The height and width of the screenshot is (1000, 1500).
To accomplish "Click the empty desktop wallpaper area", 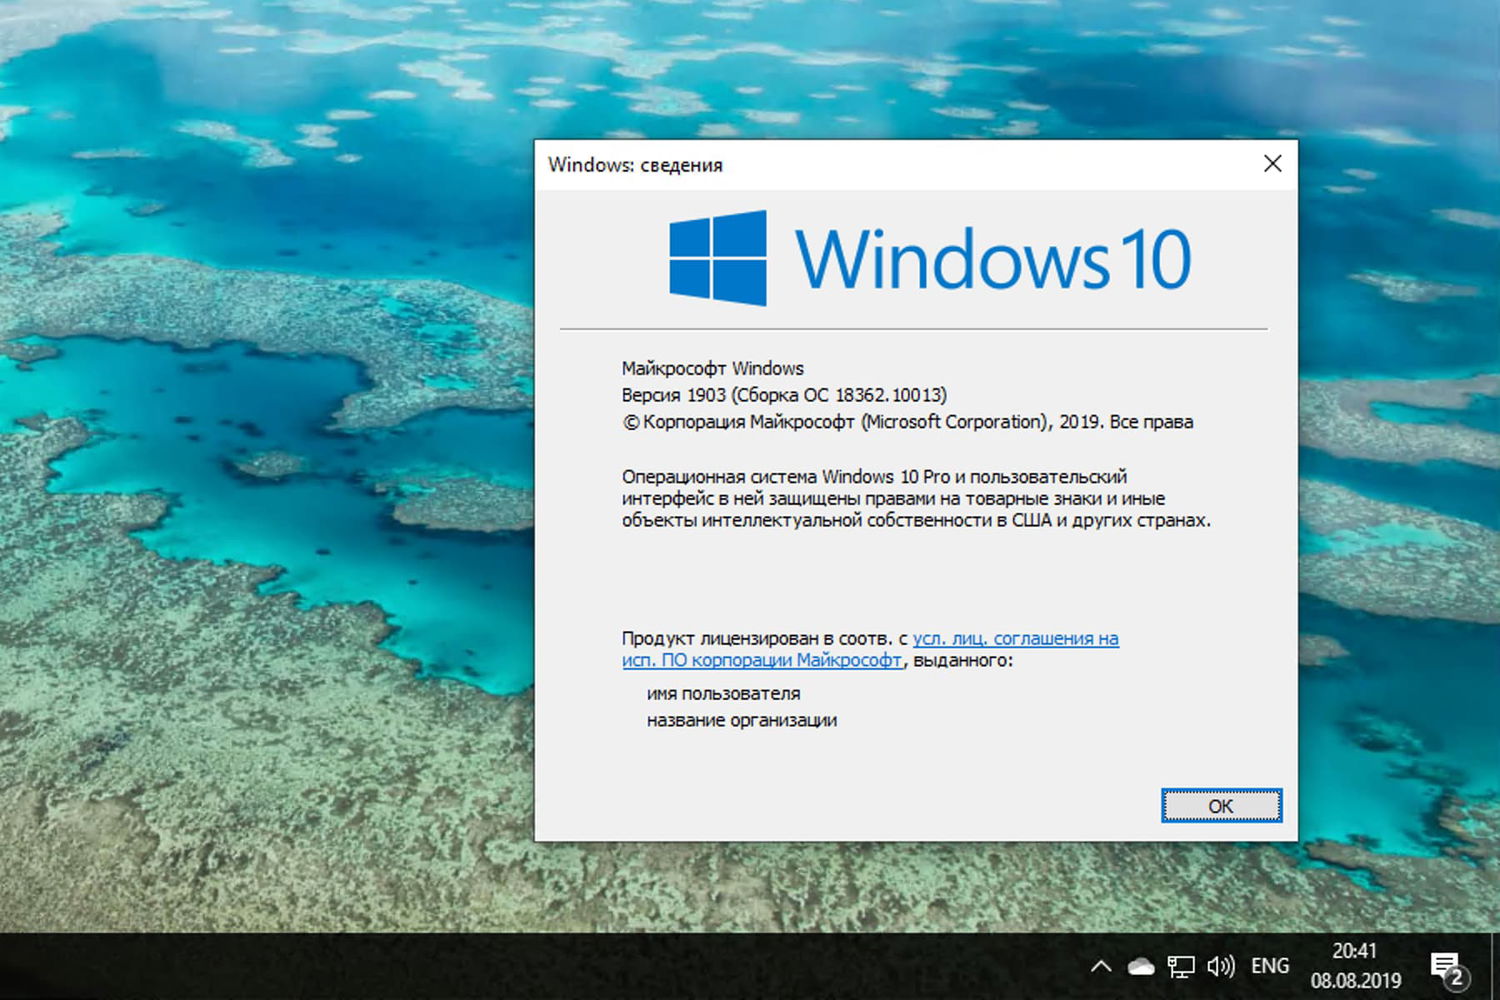I will (250, 500).
